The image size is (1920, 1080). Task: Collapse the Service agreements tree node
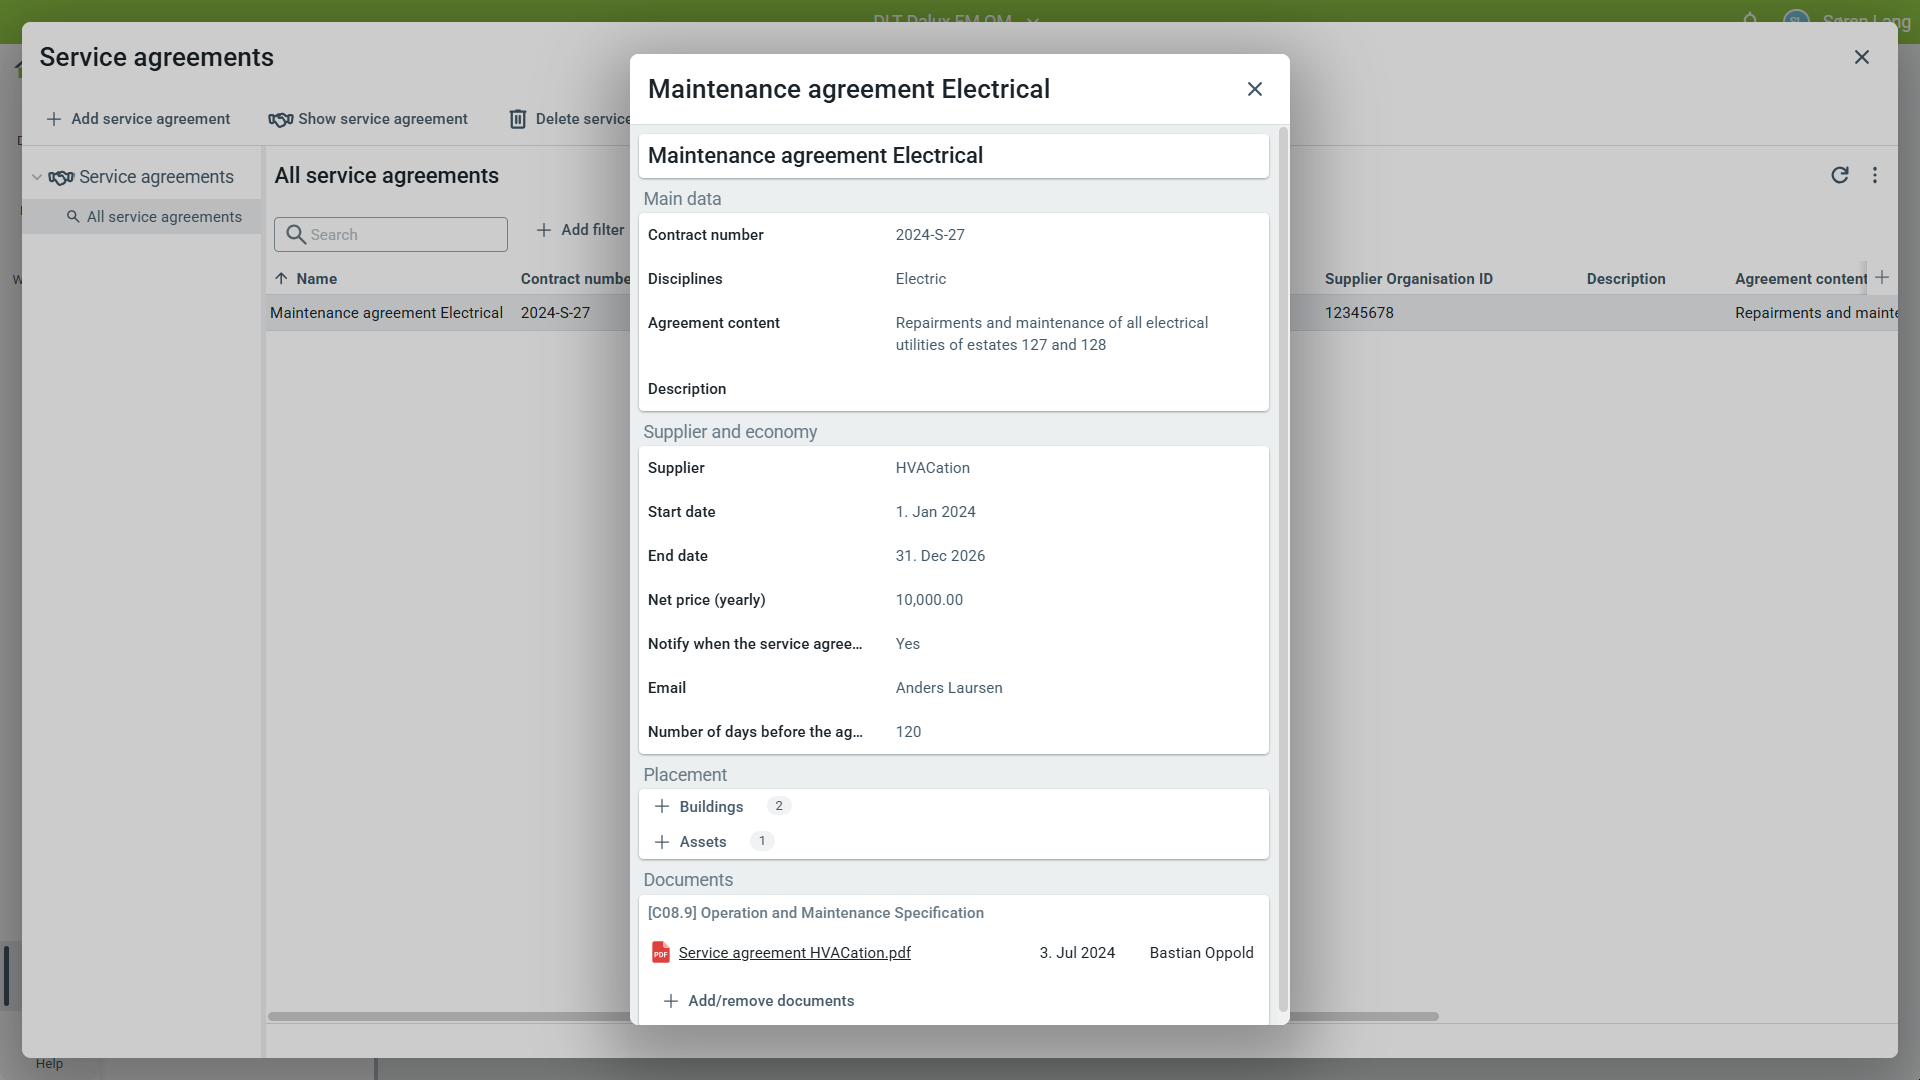tap(37, 177)
